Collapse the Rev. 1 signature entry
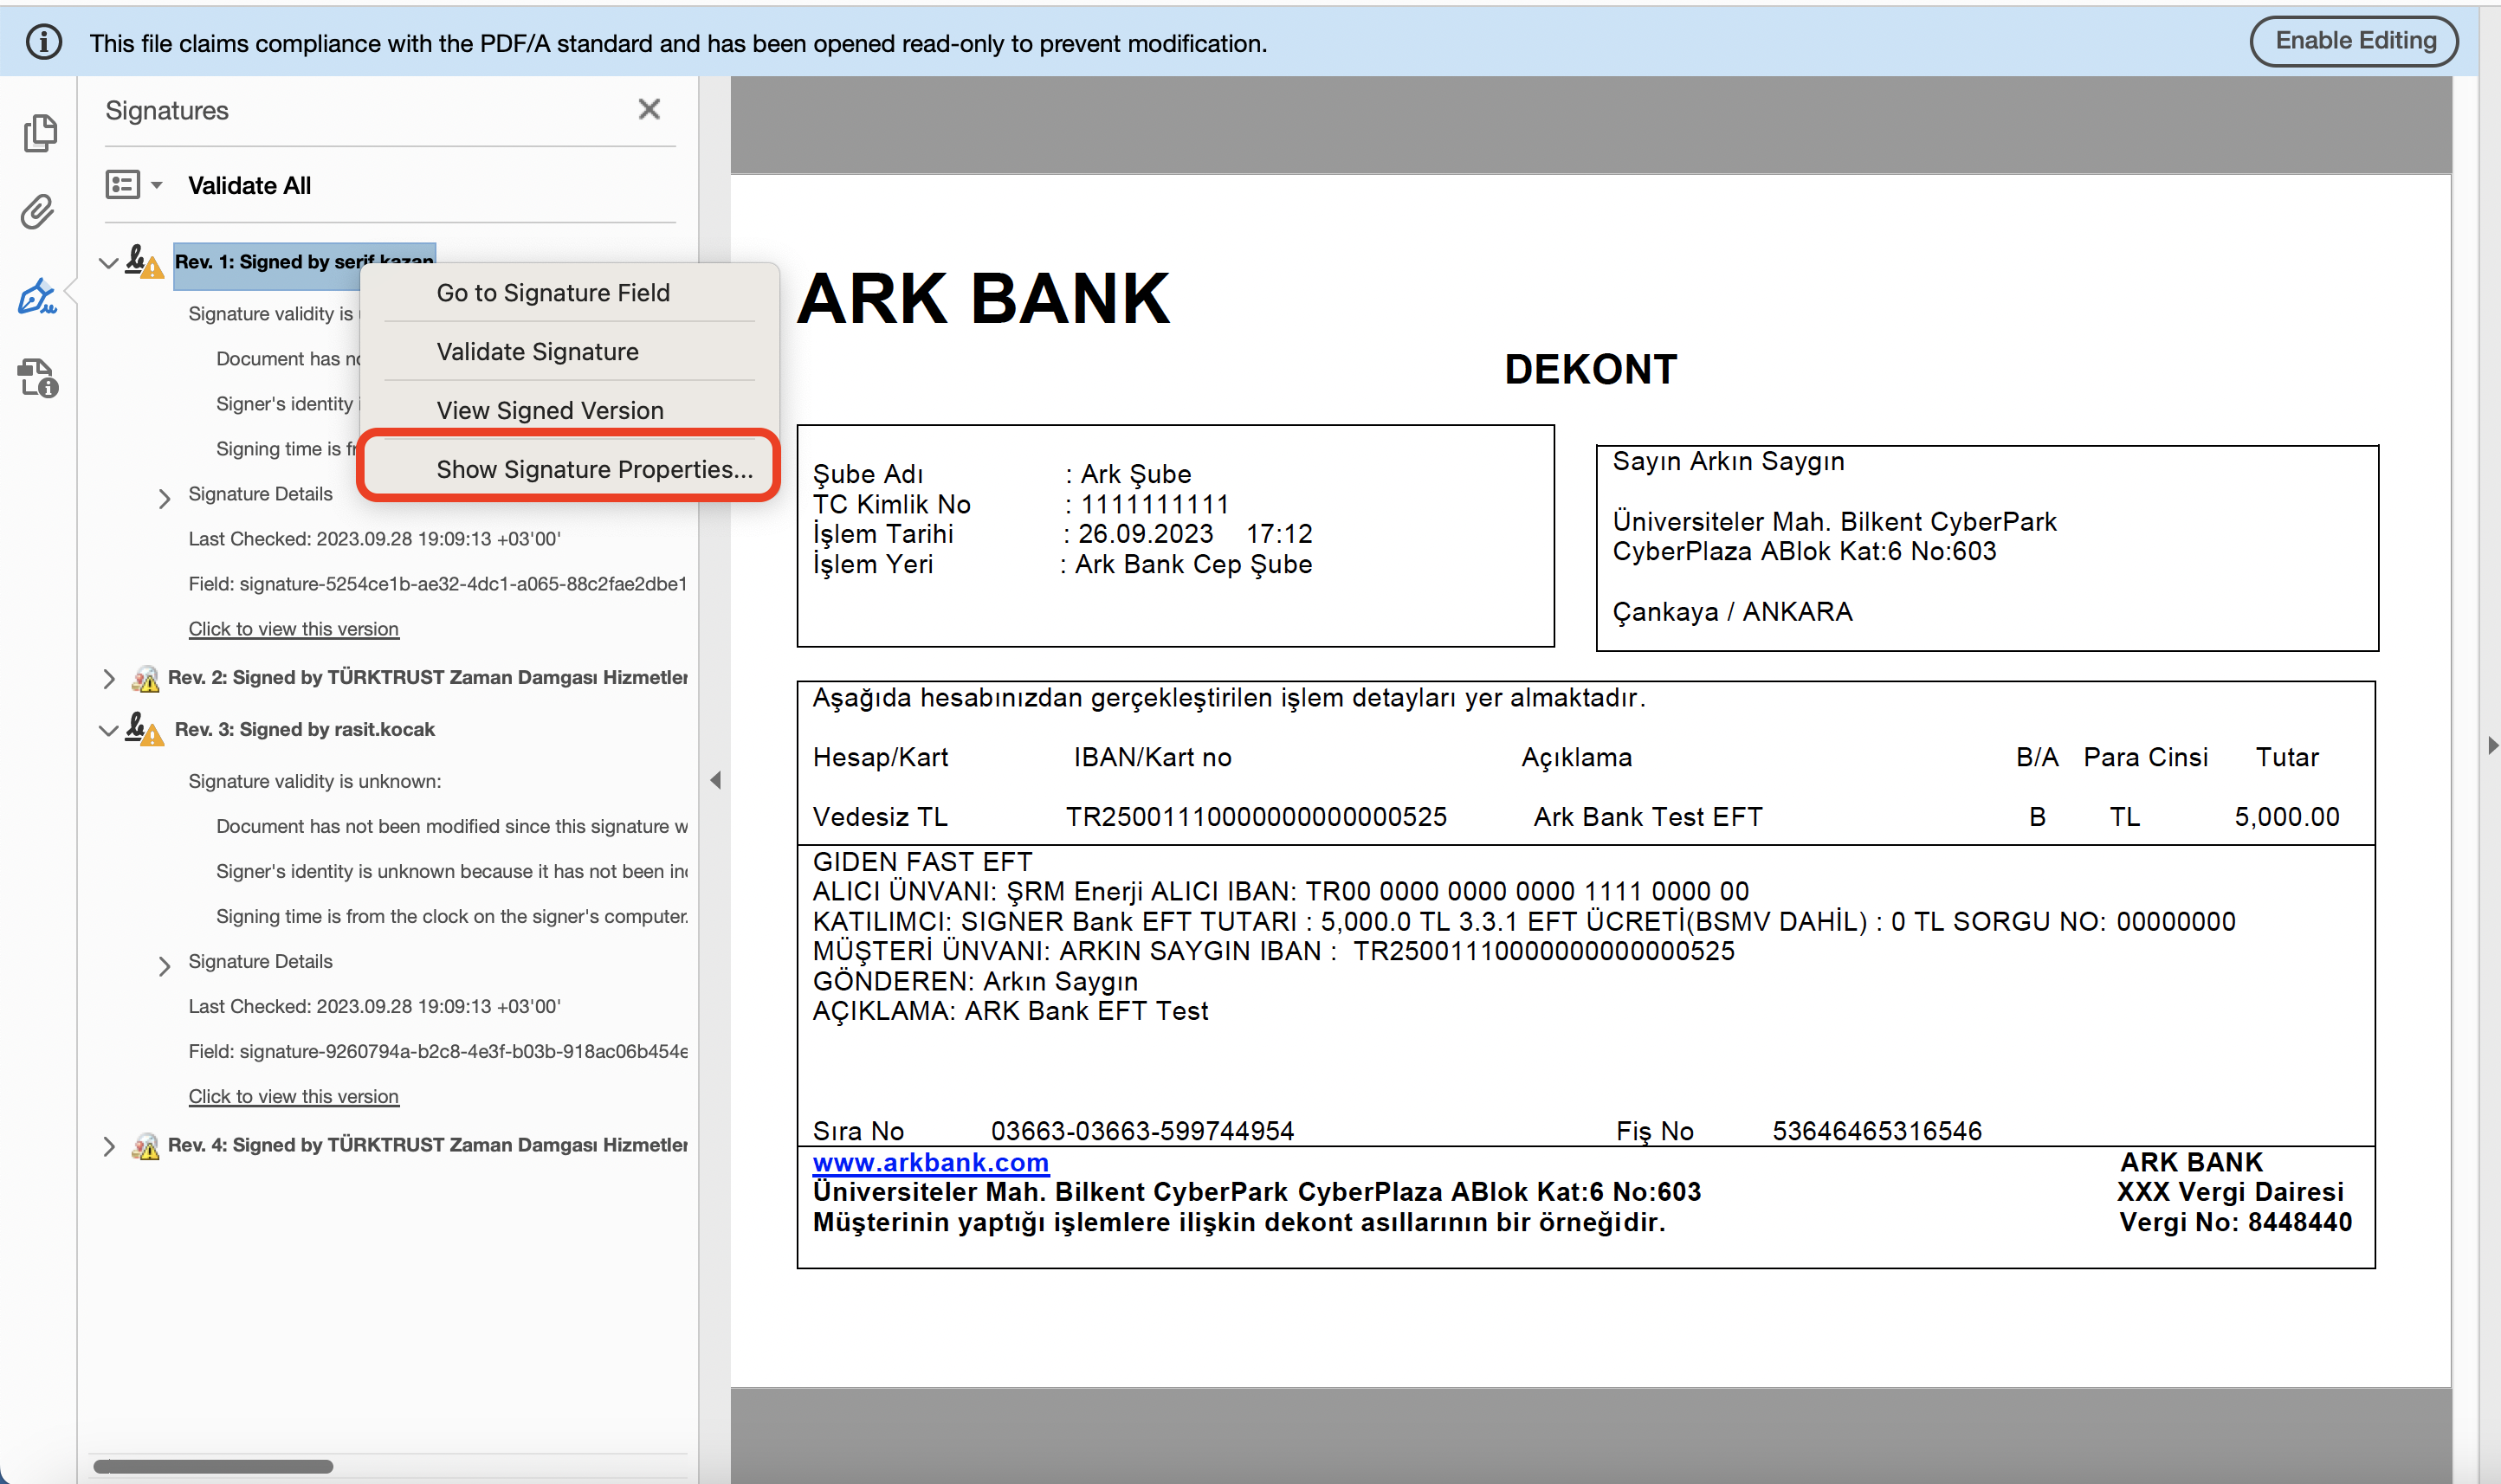The height and width of the screenshot is (1484, 2501). (x=108, y=263)
